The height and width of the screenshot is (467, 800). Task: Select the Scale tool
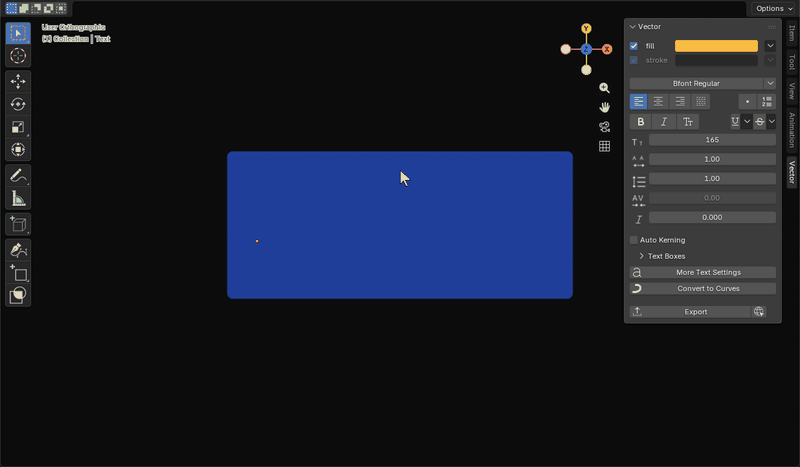[18, 127]
